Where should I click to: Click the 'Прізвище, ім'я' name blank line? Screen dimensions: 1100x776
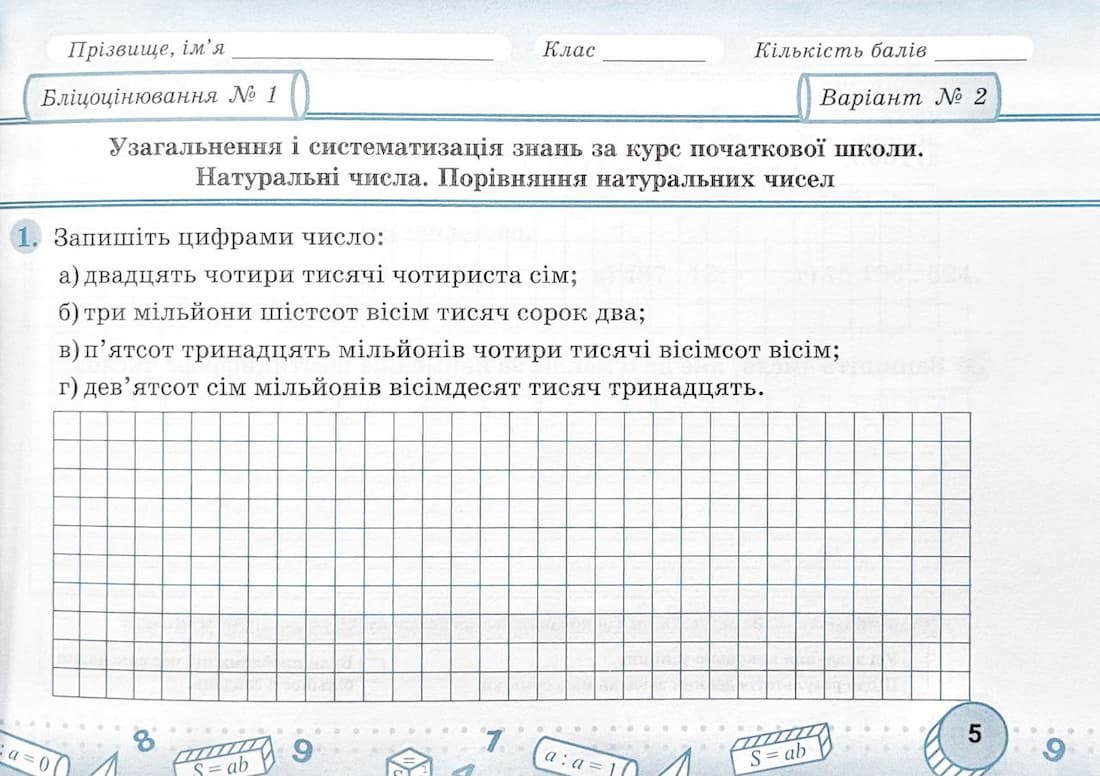363,58
